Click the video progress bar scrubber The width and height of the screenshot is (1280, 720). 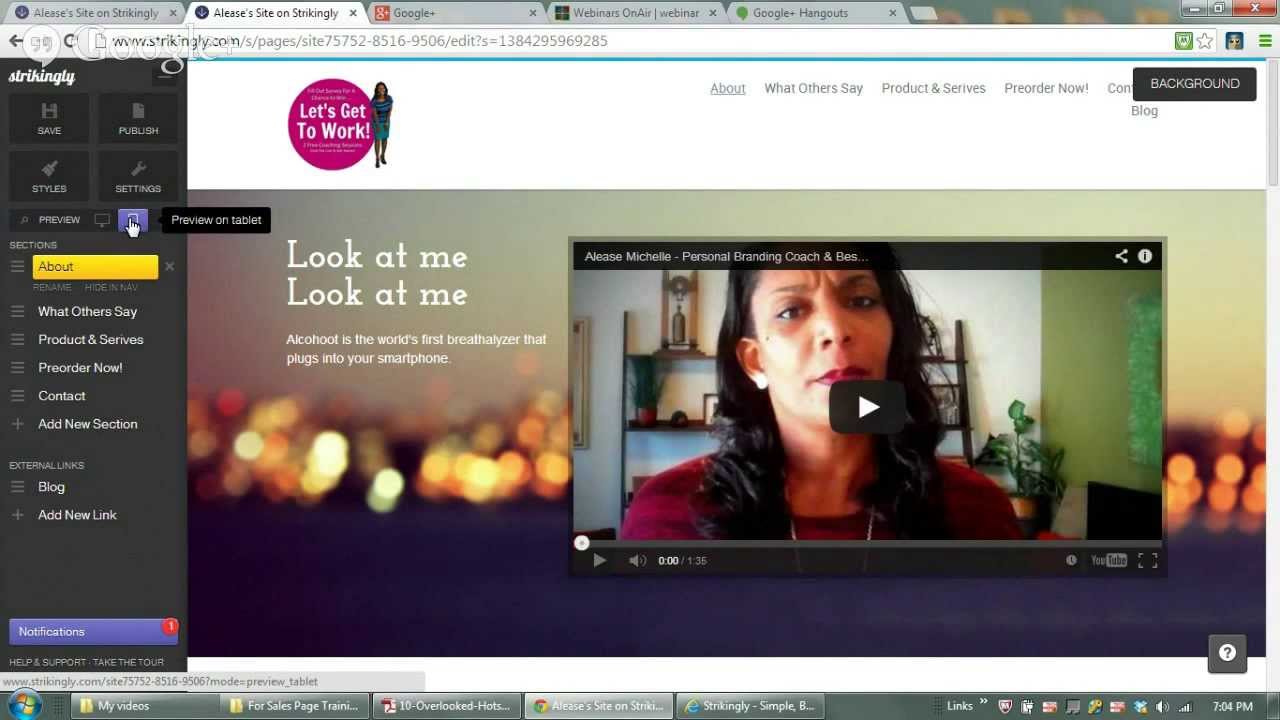(x=582, y=543)
